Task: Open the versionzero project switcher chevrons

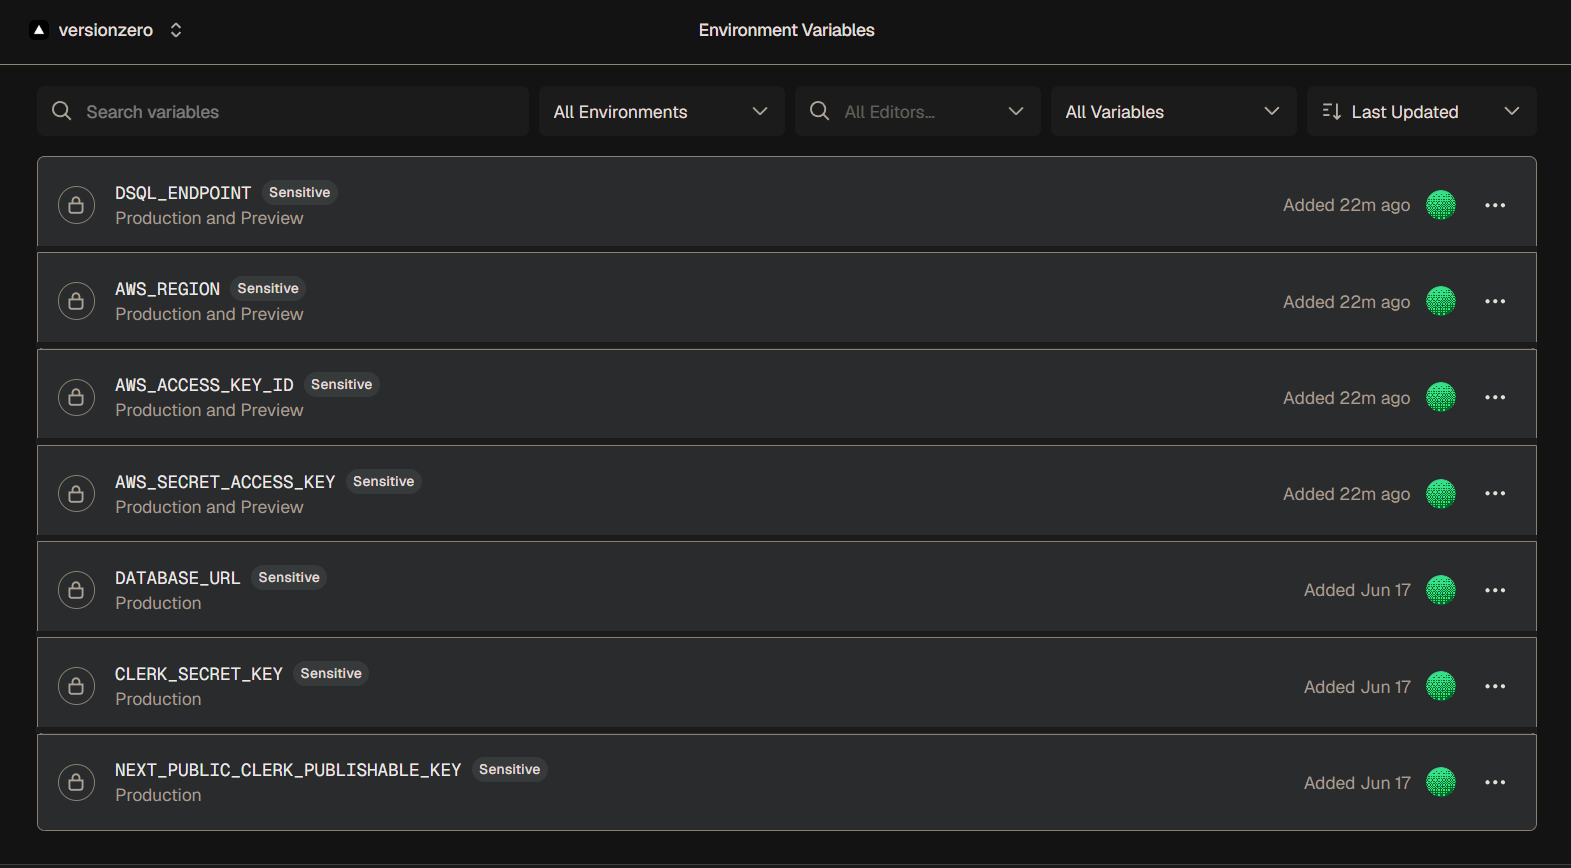Action: point(176,30)
